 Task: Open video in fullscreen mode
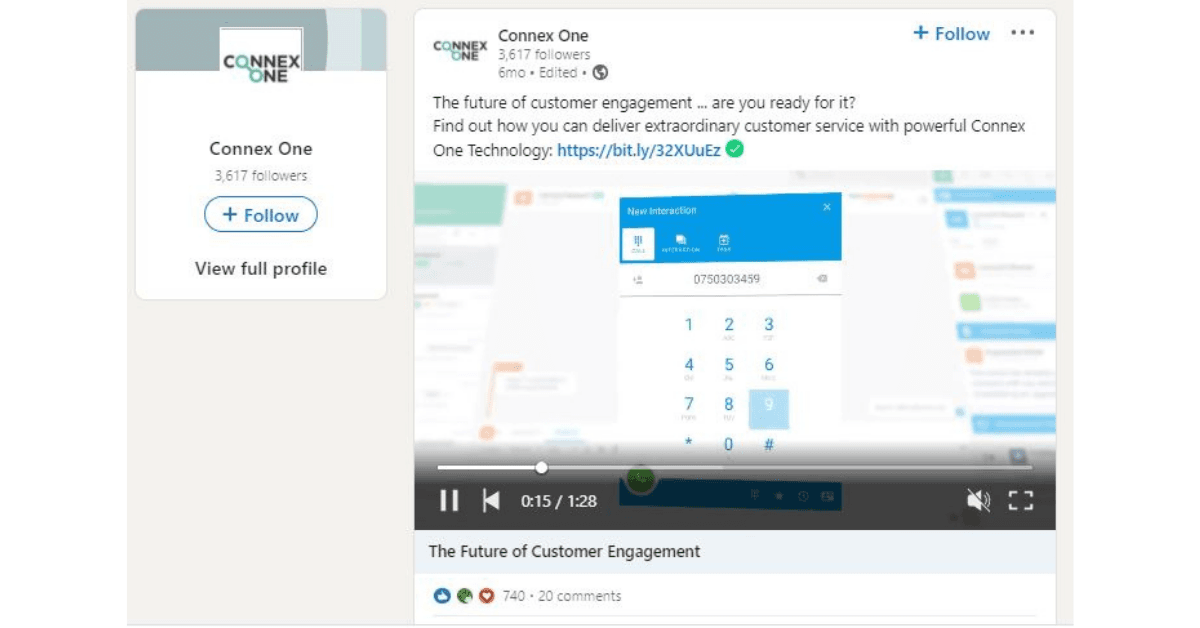(1020, 501)
